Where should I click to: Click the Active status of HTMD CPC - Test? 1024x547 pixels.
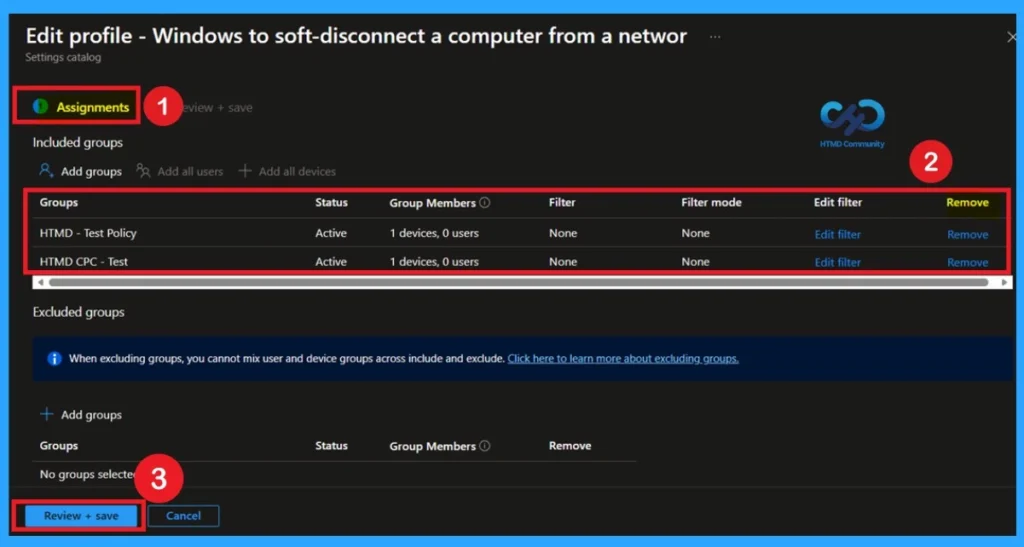331,262
